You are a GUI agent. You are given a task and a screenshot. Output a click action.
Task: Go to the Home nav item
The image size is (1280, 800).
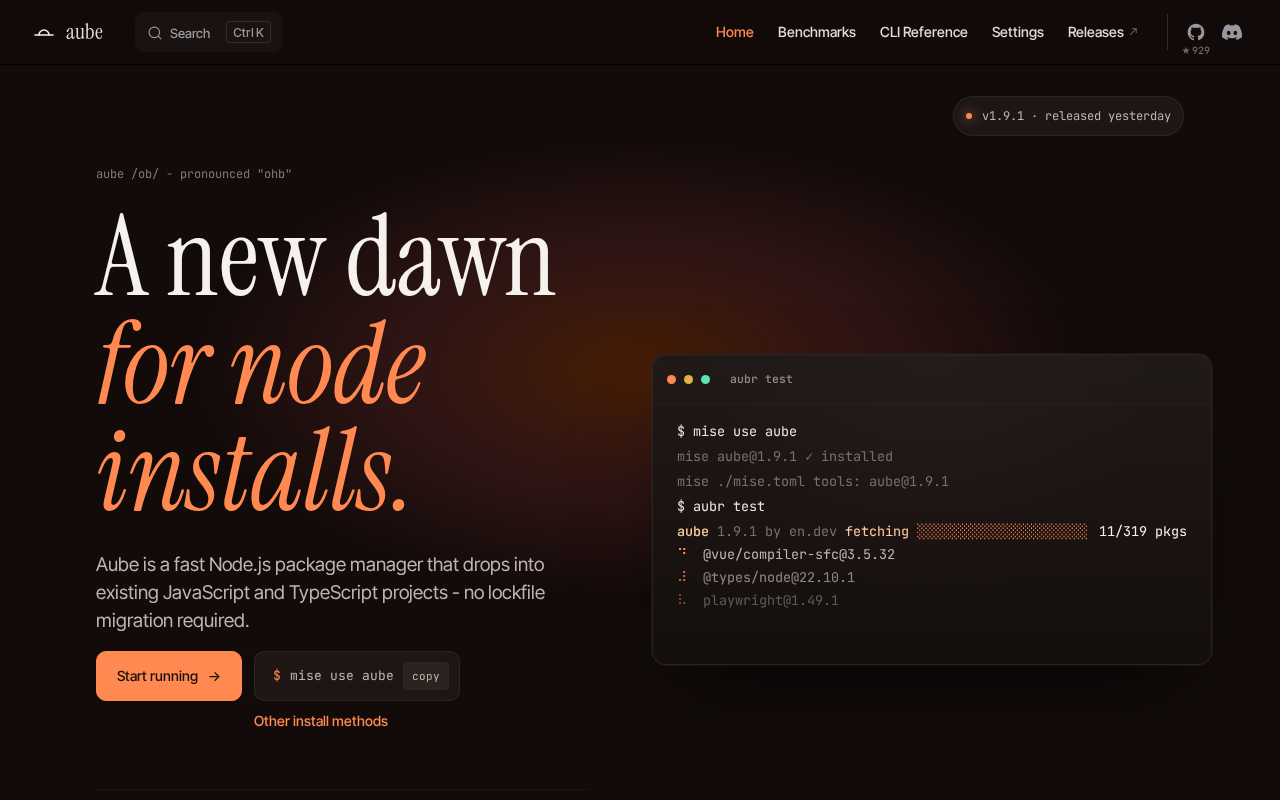pos(735,32)
